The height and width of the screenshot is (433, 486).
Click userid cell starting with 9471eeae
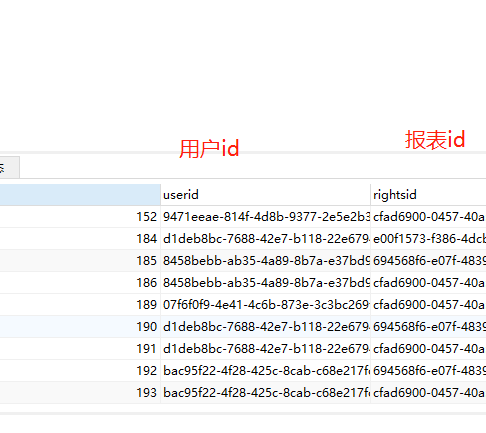[x=265, y=217]
